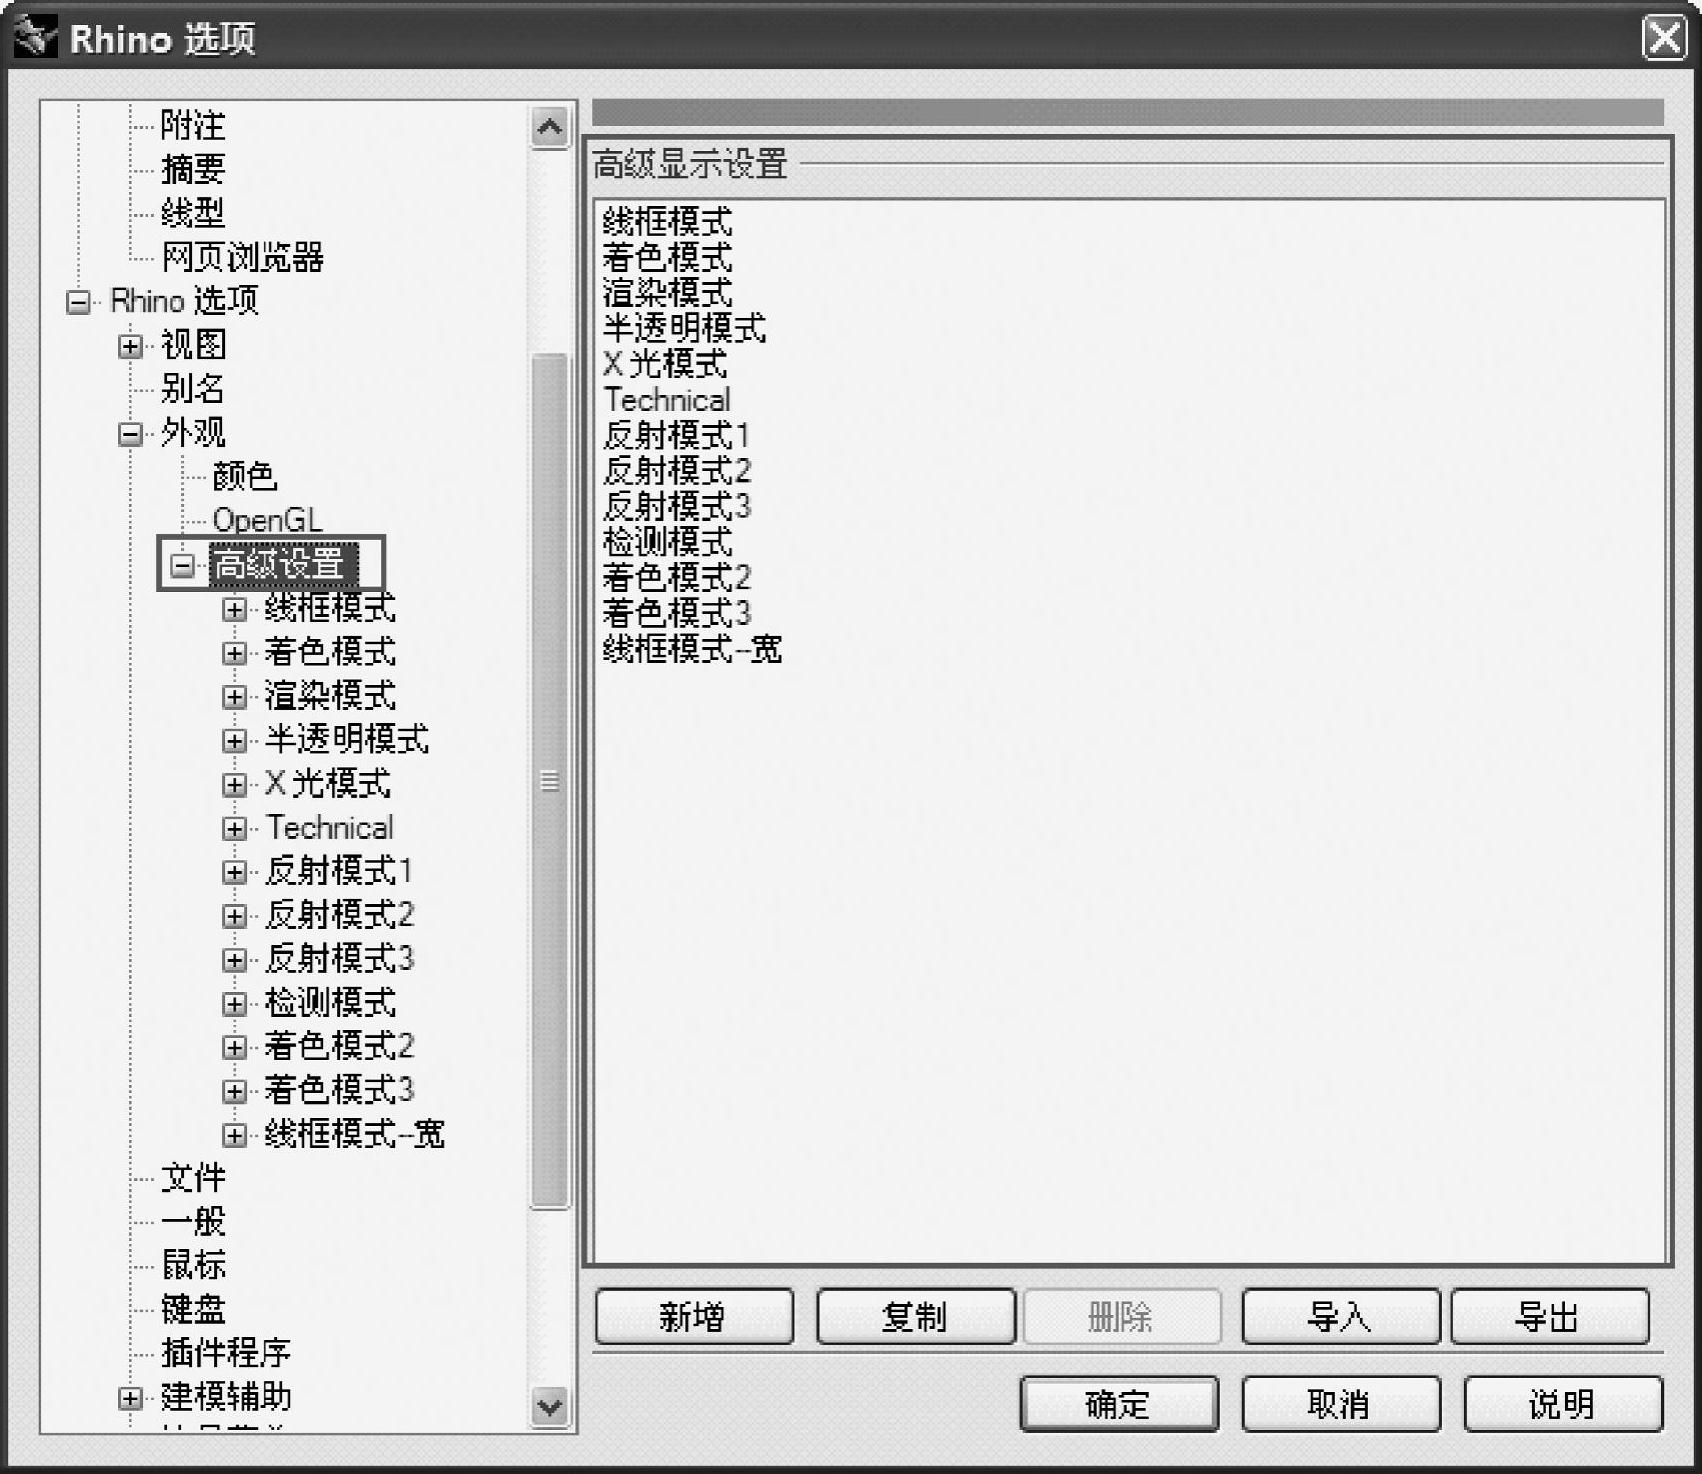This screenshot has width=1702, height=1474.
Task: Expand 反射模式2 node in tree
Action: tap(234, 916)
